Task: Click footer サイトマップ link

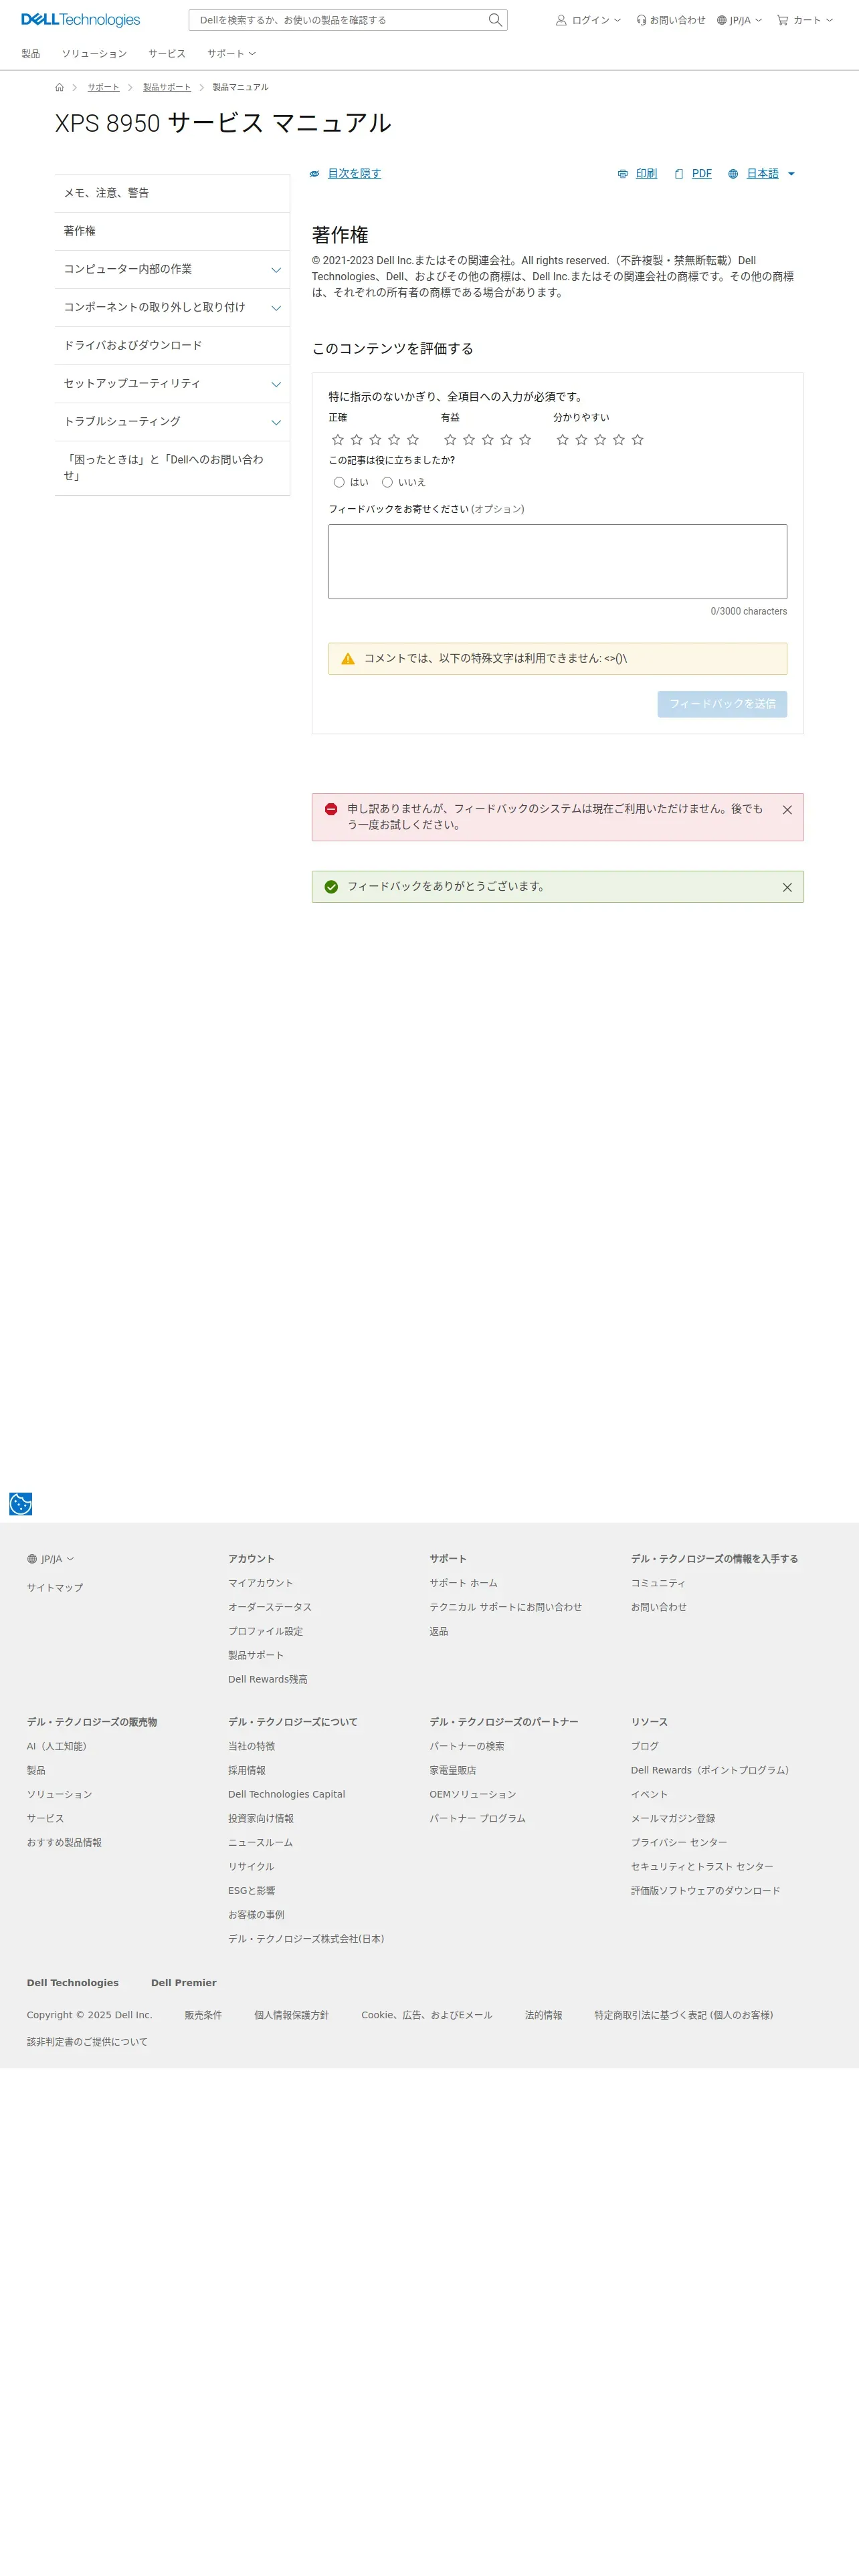Action: click(55, 1588)
